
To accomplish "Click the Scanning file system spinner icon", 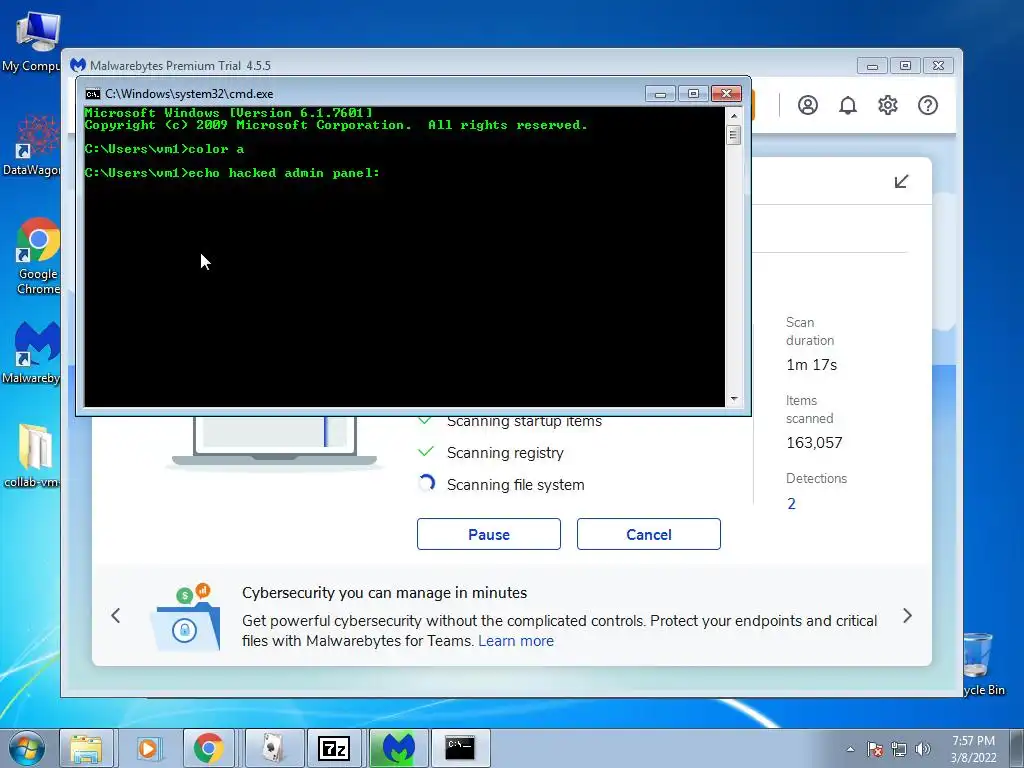I will click(426, 484).
